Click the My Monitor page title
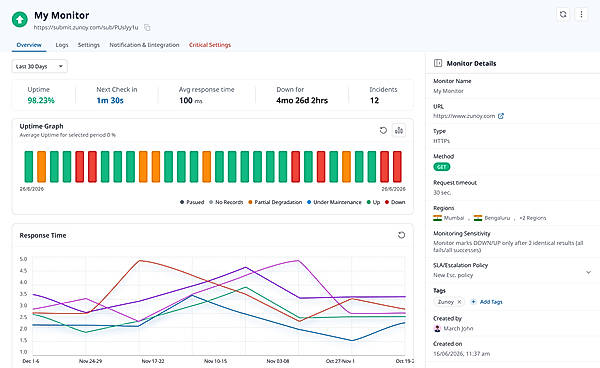The width and height of the screenshot is (600, 368). point(62,15)
